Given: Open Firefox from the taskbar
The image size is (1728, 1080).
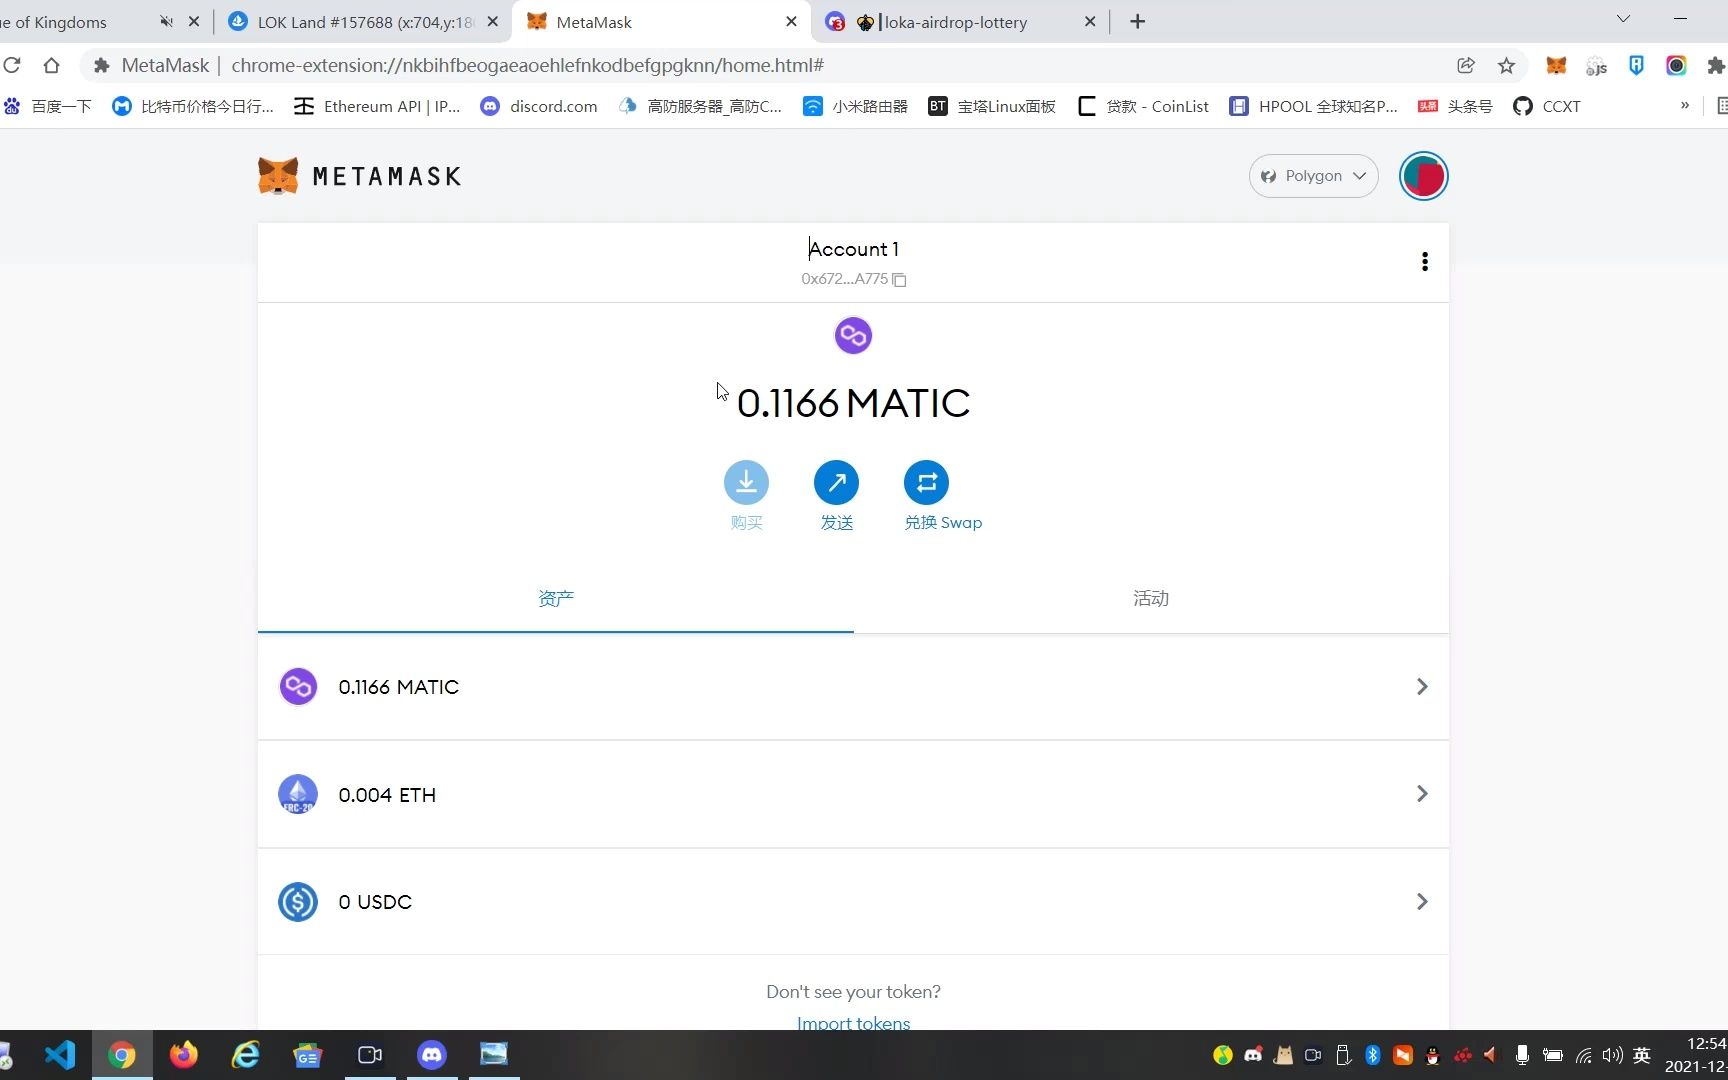Looking at the screenshot, I should click(184, 1055).
